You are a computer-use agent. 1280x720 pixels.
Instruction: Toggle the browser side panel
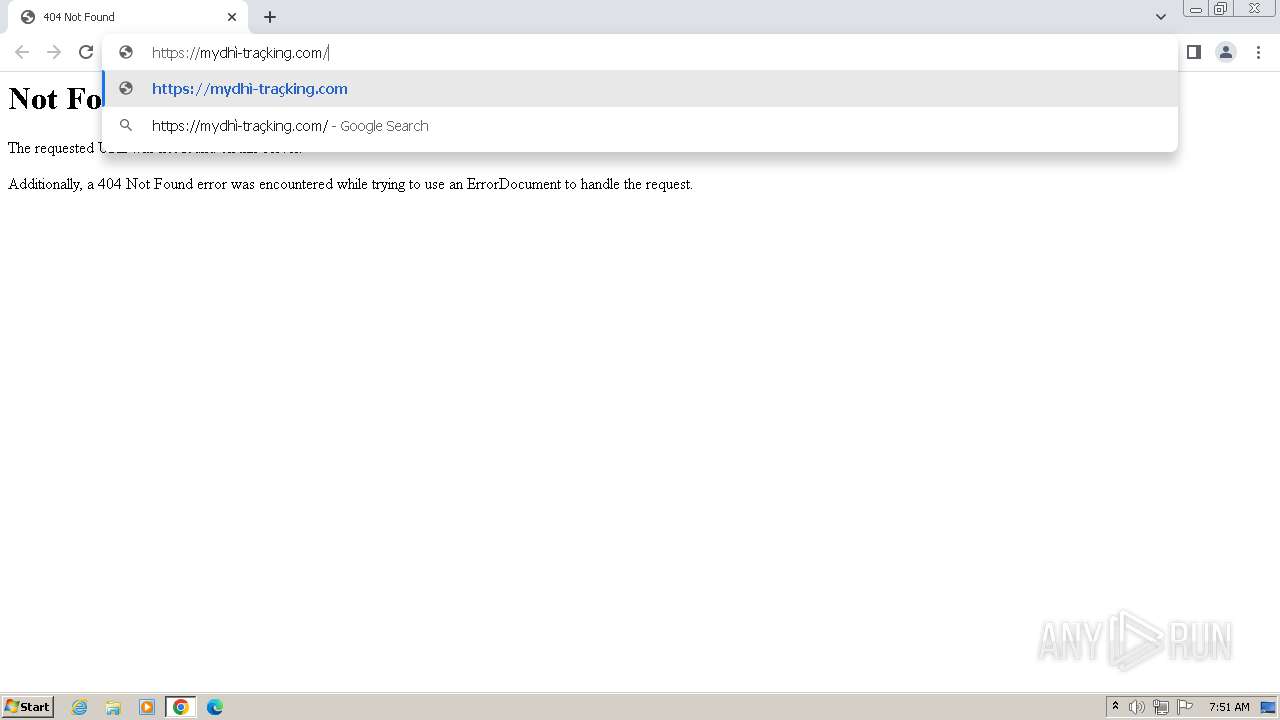click(1194, 52)
